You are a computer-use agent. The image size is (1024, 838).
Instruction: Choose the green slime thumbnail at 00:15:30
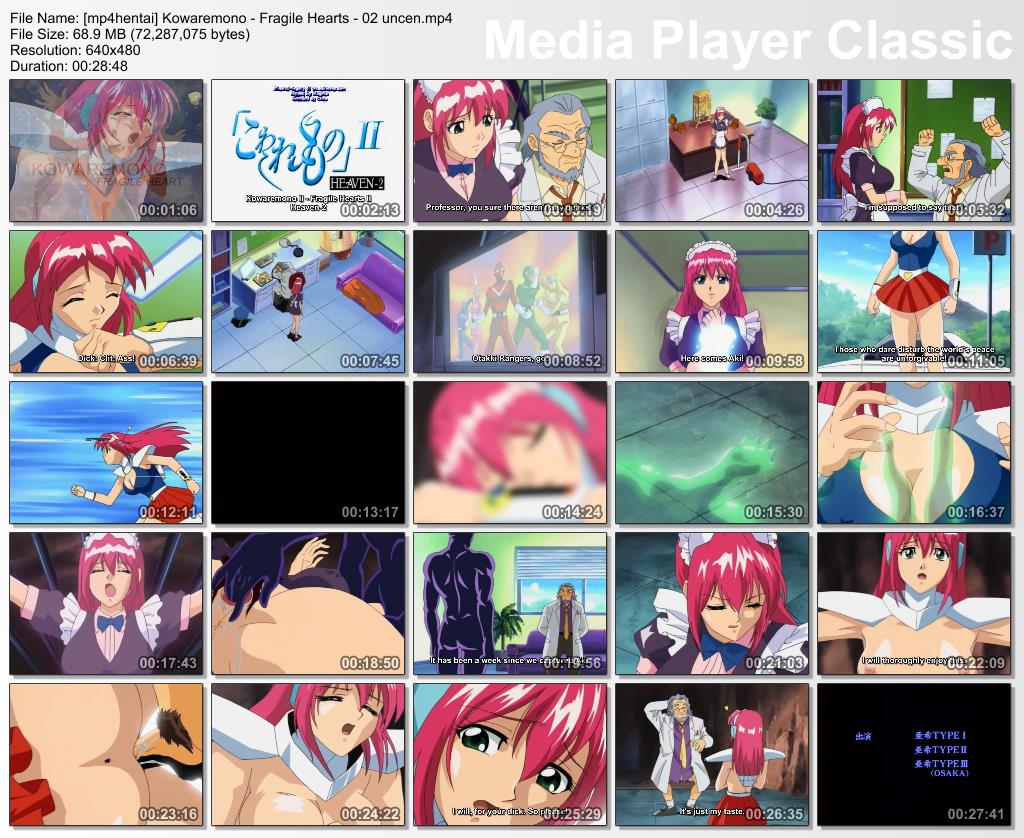[x=712, y=453]
